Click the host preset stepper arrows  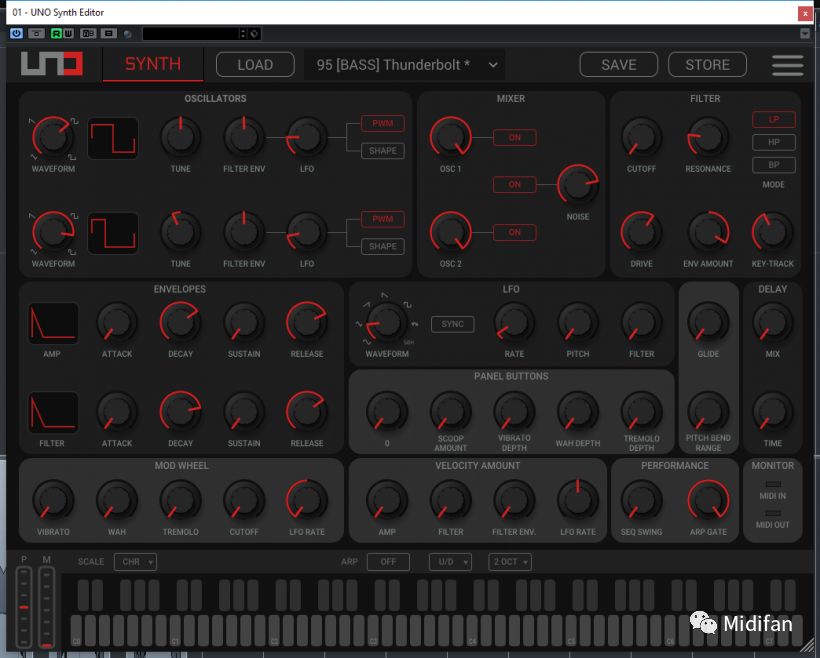click(x=243, y=33)
